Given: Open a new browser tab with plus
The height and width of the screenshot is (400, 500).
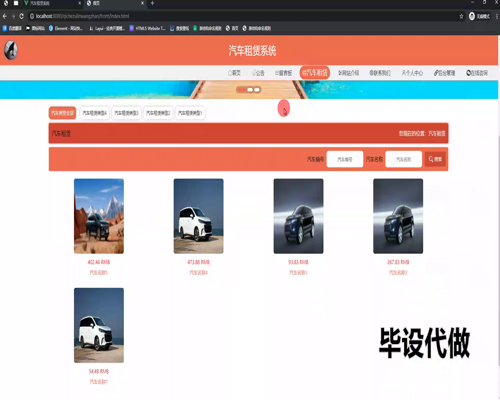Looking at the screenshot, I should click(x=152, y=3).
